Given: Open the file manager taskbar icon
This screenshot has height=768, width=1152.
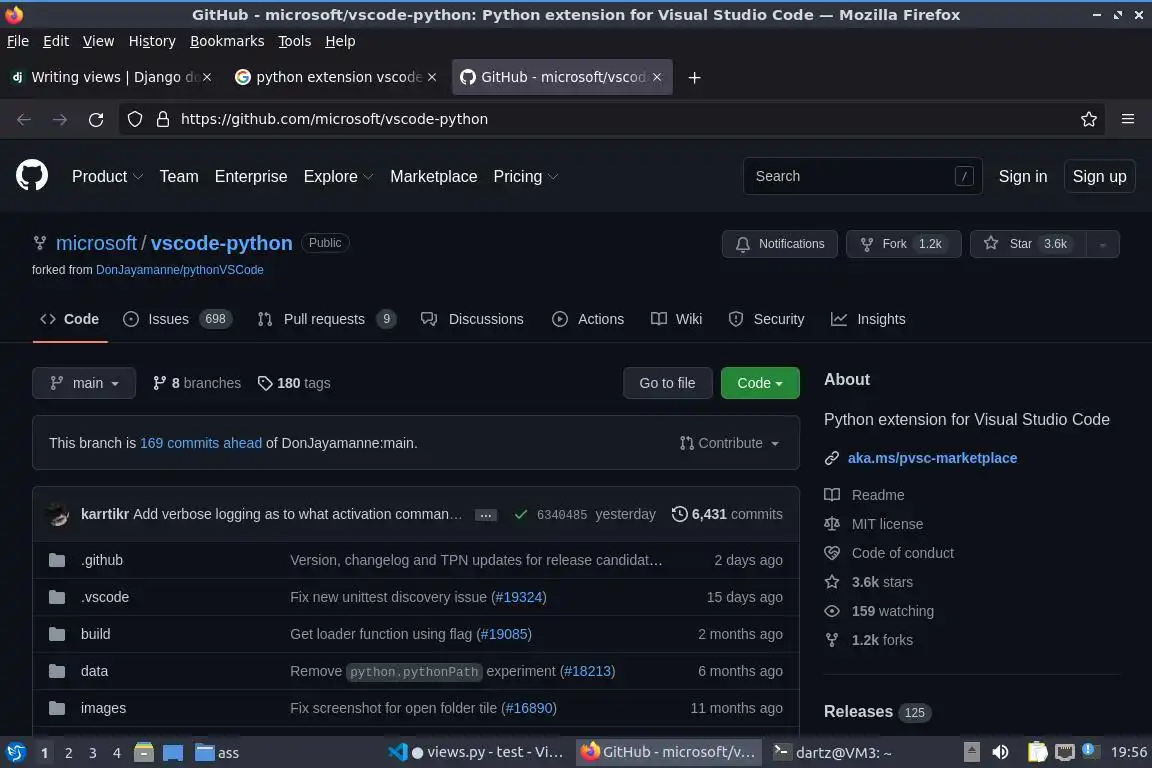Looking at the screenshot, I should [144, 752].
